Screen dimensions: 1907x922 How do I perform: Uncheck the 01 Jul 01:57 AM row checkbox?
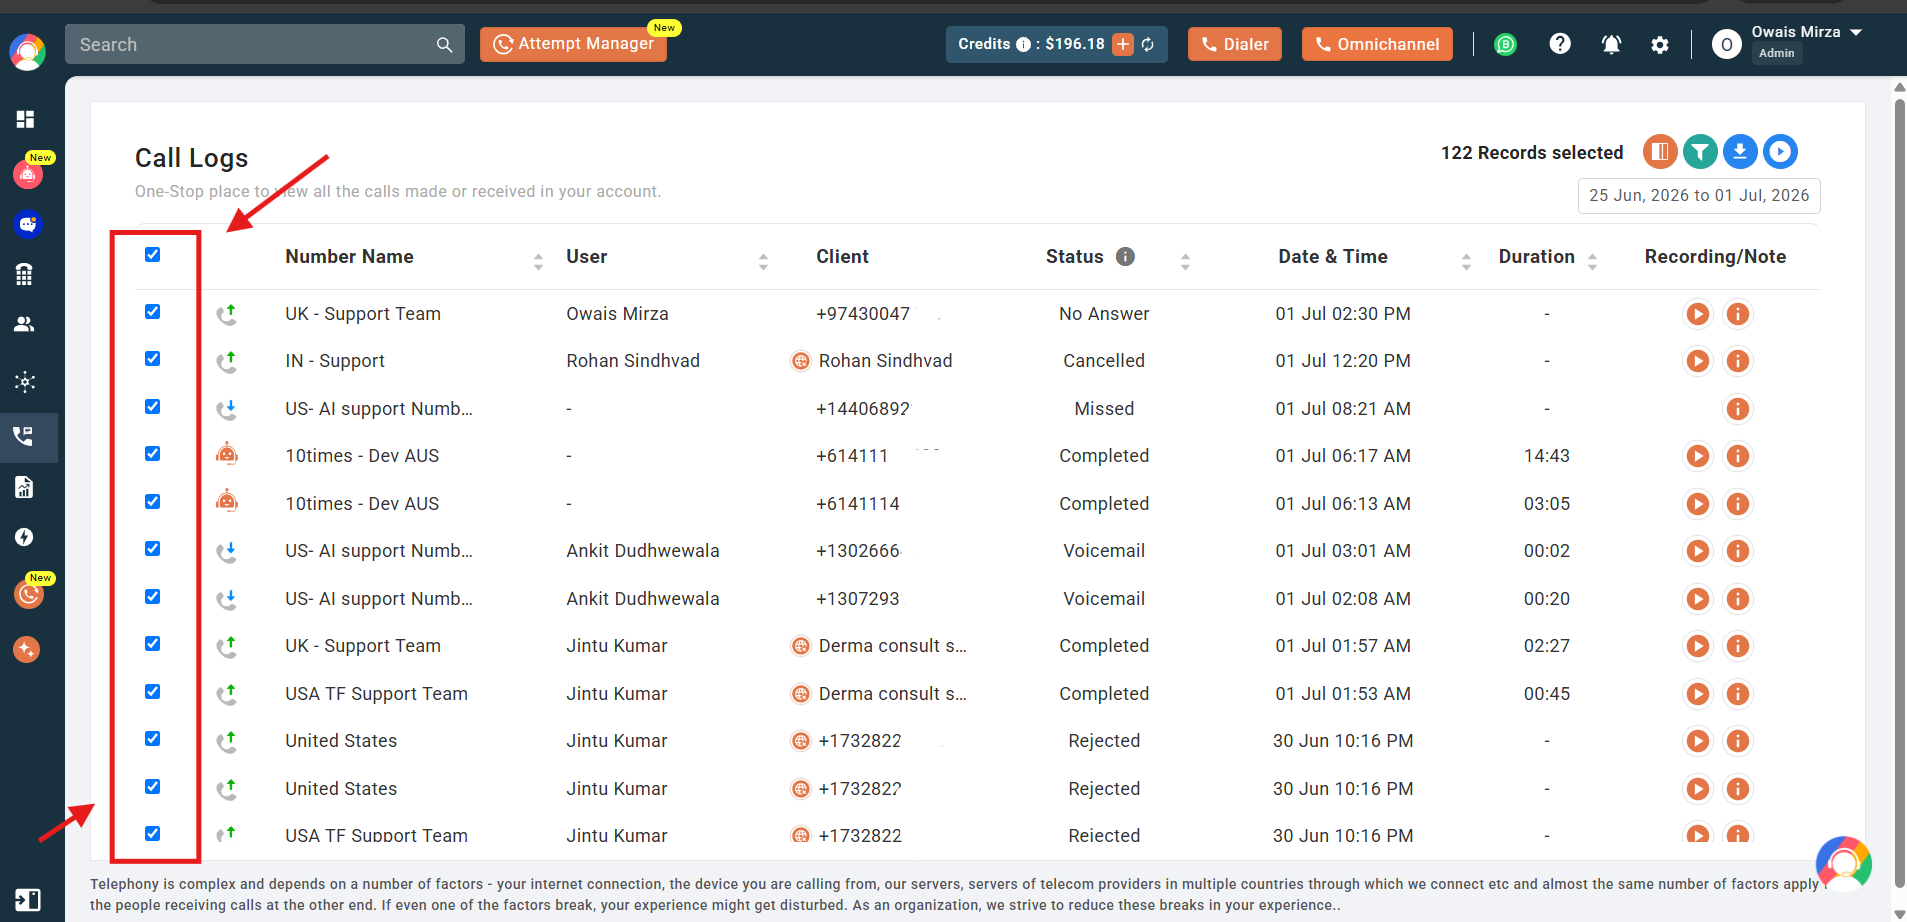pos(153,643)
